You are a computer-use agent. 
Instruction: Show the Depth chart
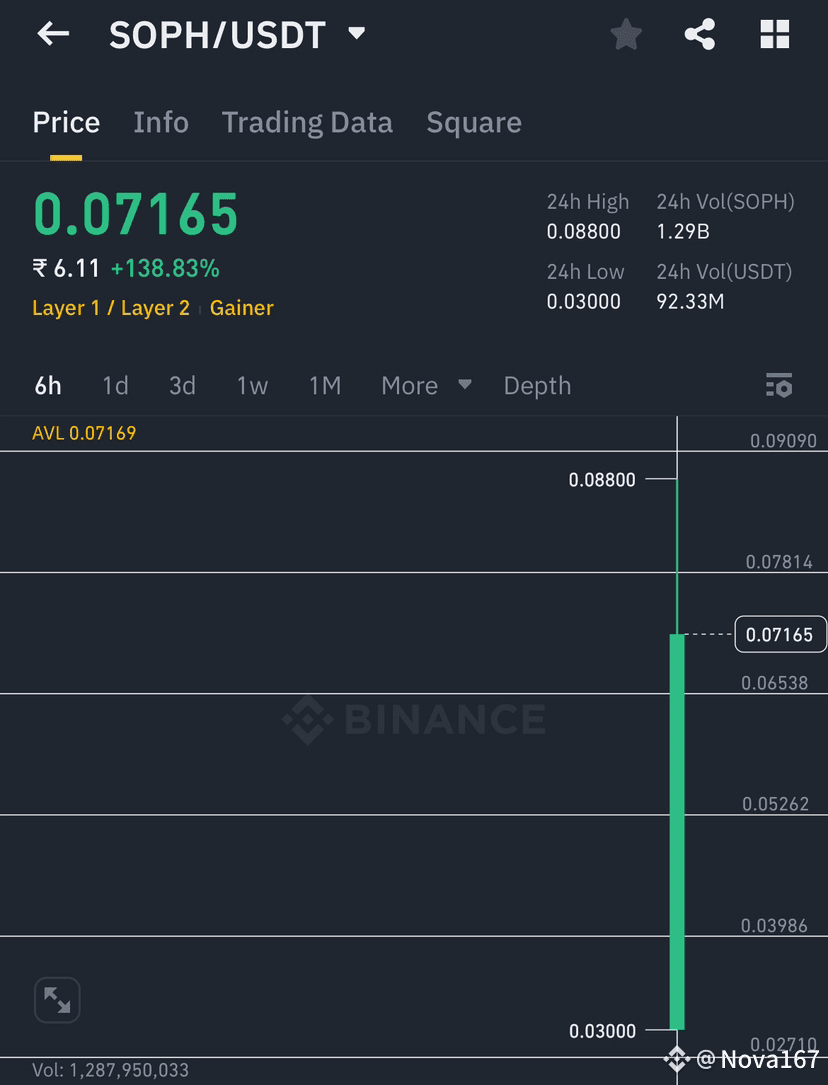click(x=537, y=385)
